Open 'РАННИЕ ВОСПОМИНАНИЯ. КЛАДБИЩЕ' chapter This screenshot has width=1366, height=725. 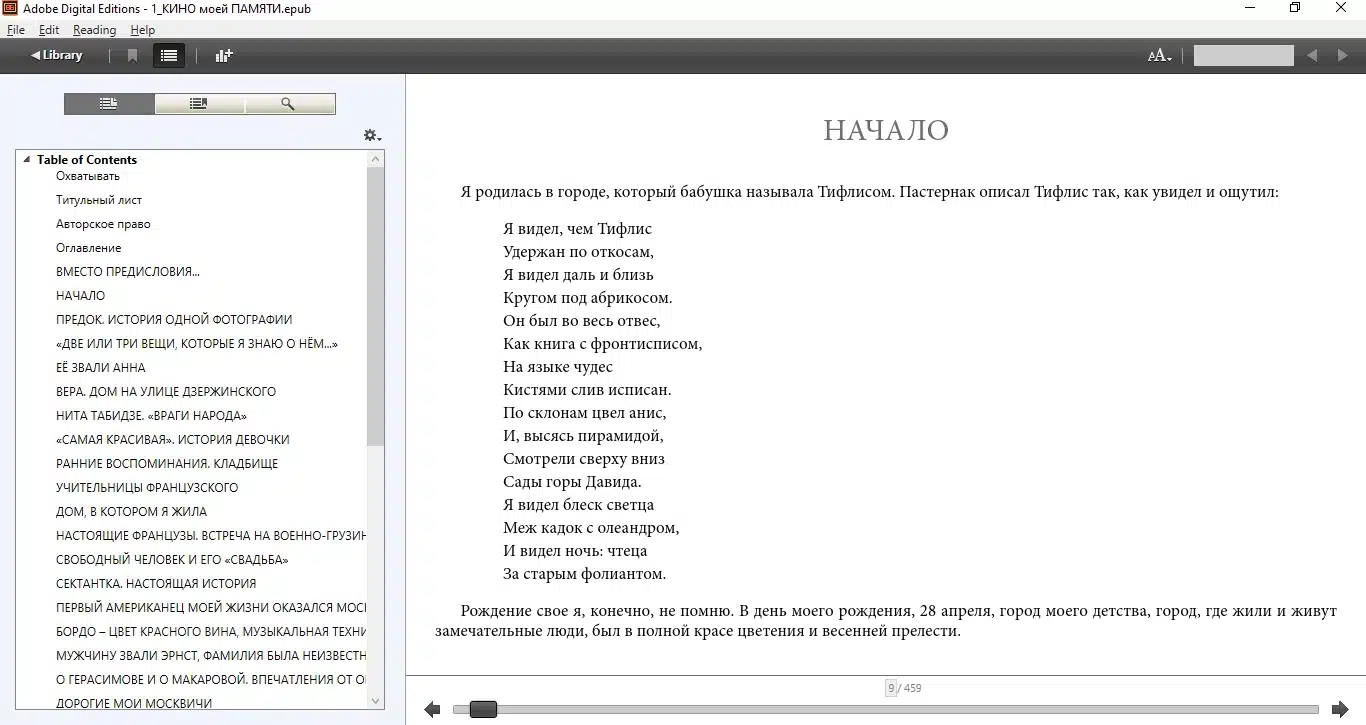(x=167, y=464)
